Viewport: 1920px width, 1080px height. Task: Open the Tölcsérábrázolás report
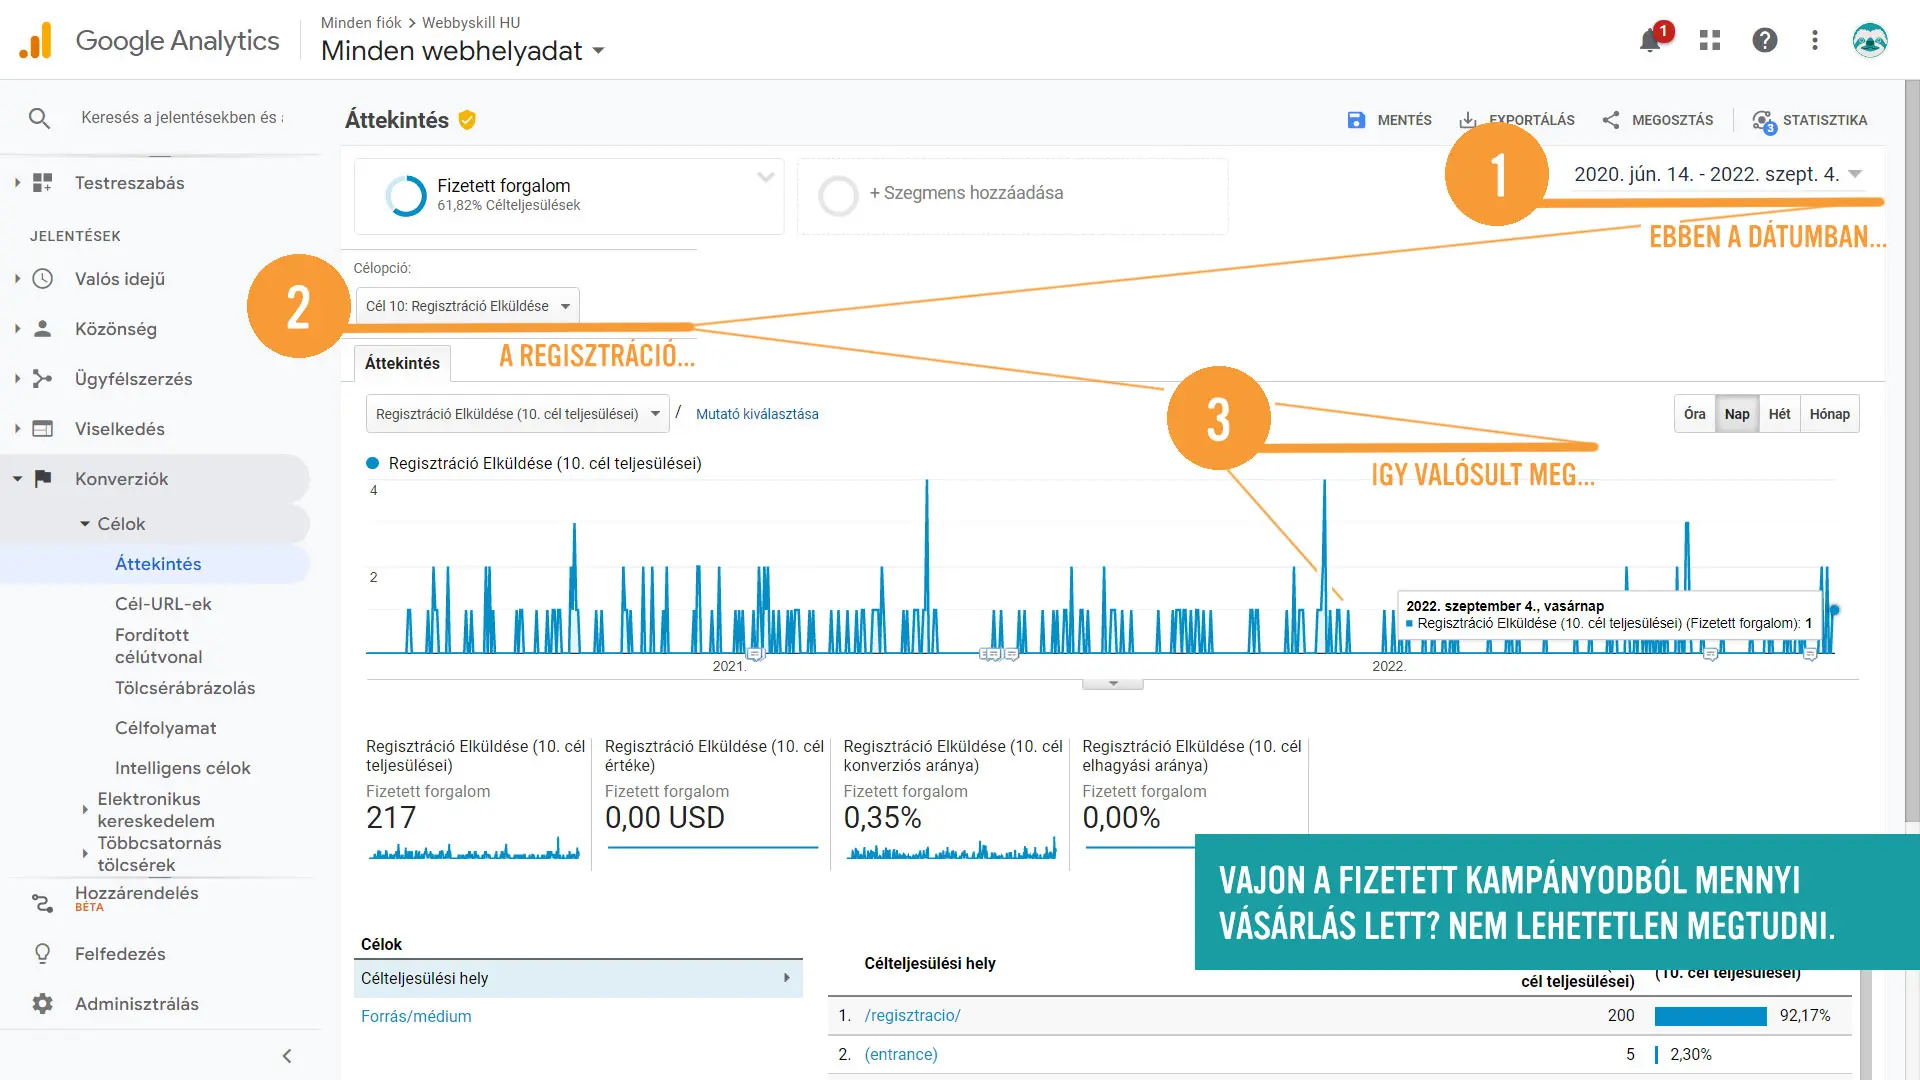point(185,688)
